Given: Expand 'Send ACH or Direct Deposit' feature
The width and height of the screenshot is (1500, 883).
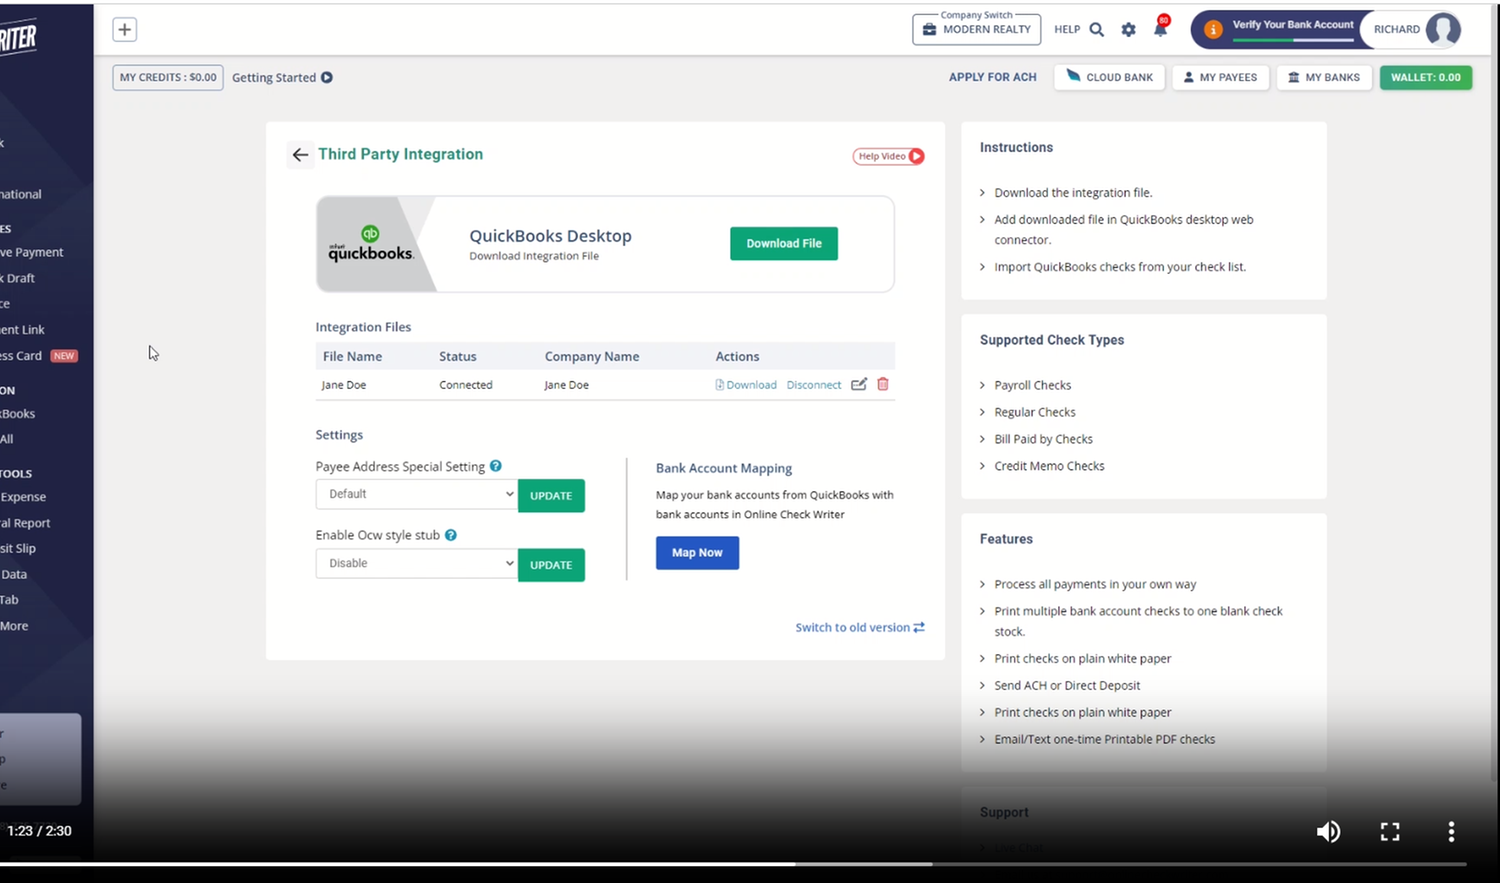Looking at the screenshot, I should pyautogui.click(x=1067, y=686).
